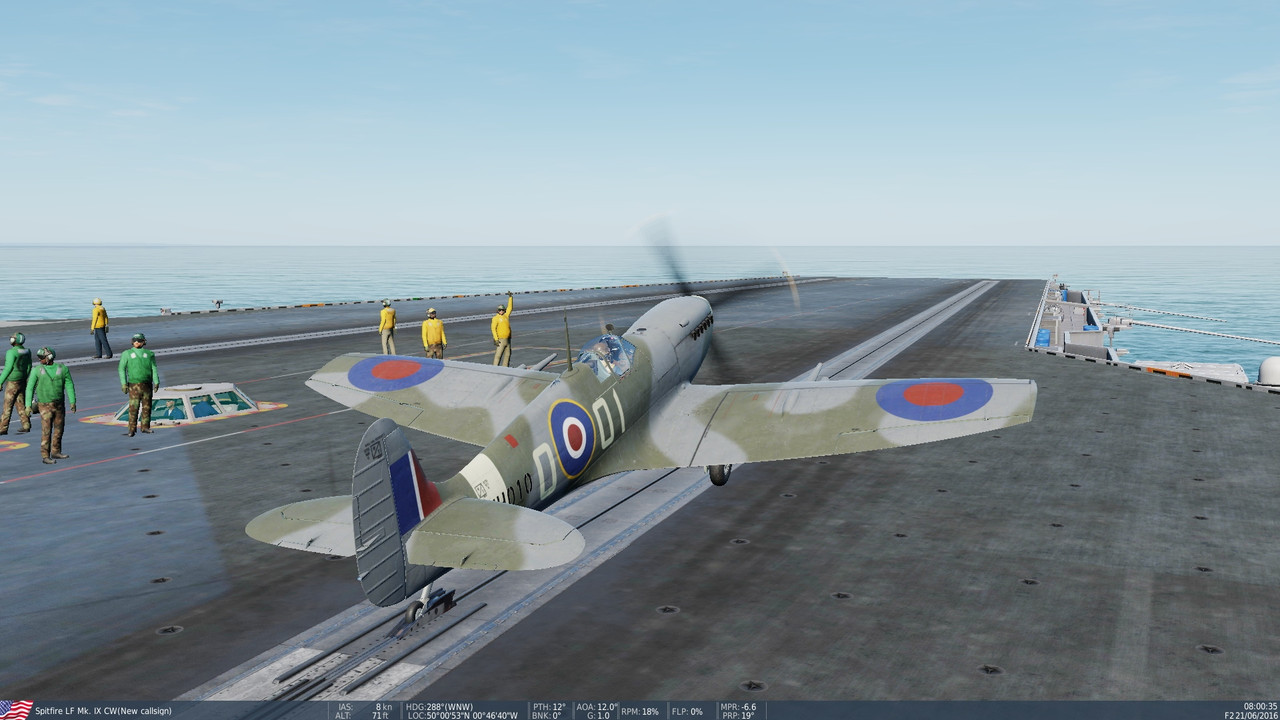Click the bank readout 'BNK: 0°'

coord(547,715)
